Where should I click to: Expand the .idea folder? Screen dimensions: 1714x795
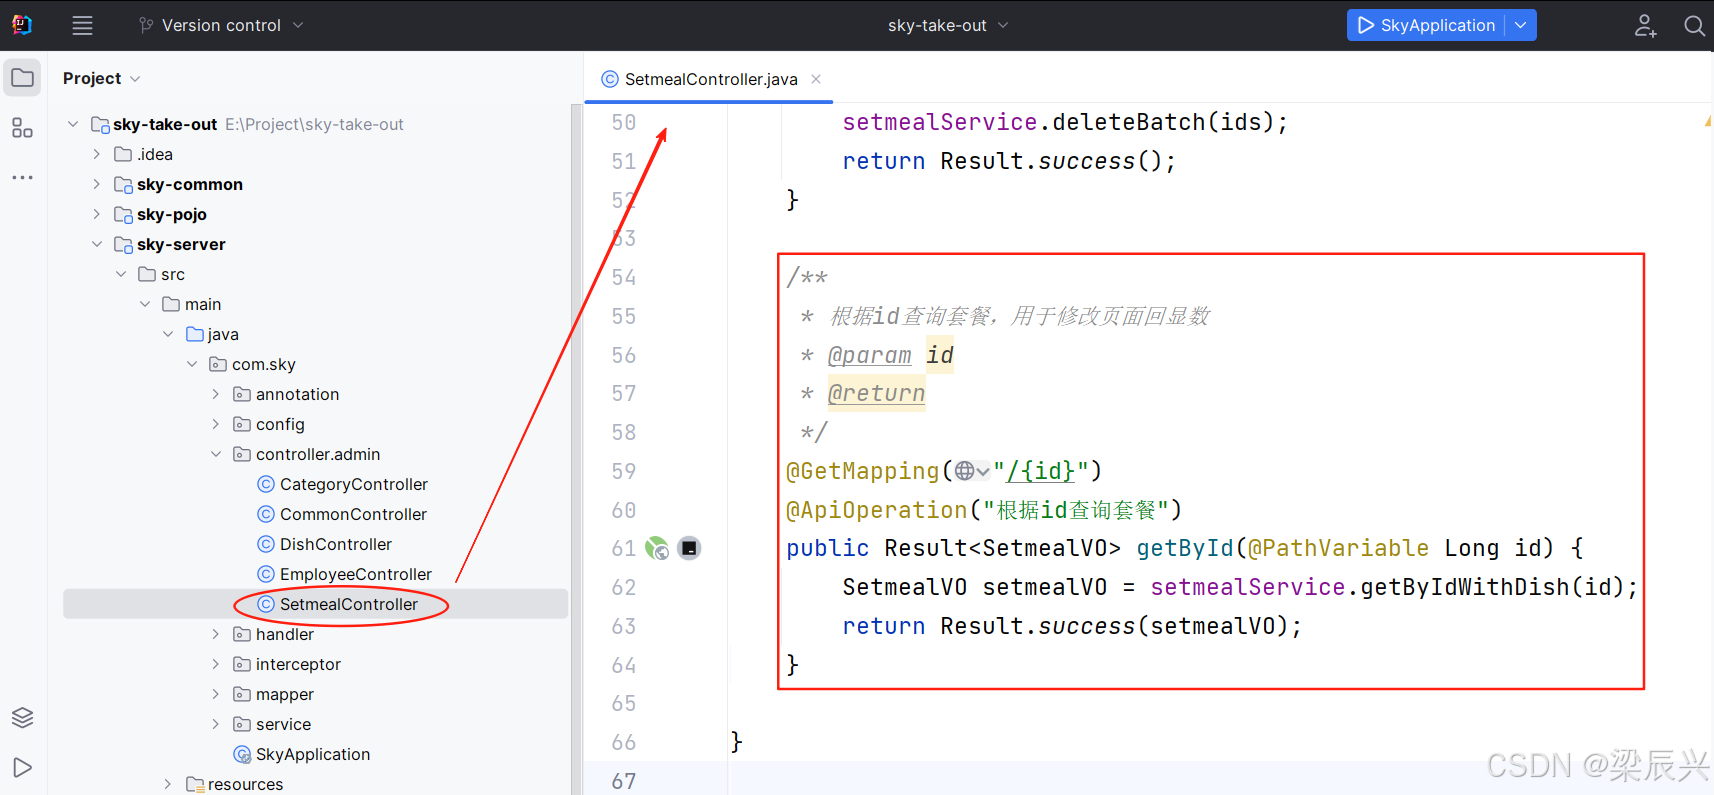(97, 154)
